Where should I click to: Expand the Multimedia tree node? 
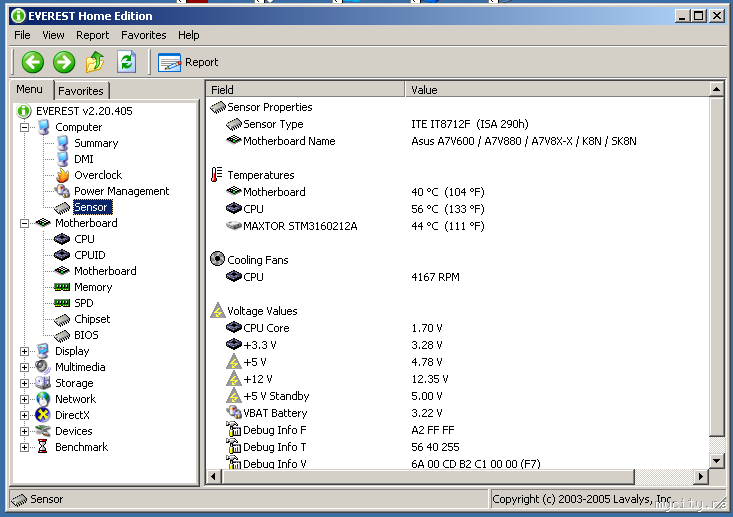click(24, 367)
